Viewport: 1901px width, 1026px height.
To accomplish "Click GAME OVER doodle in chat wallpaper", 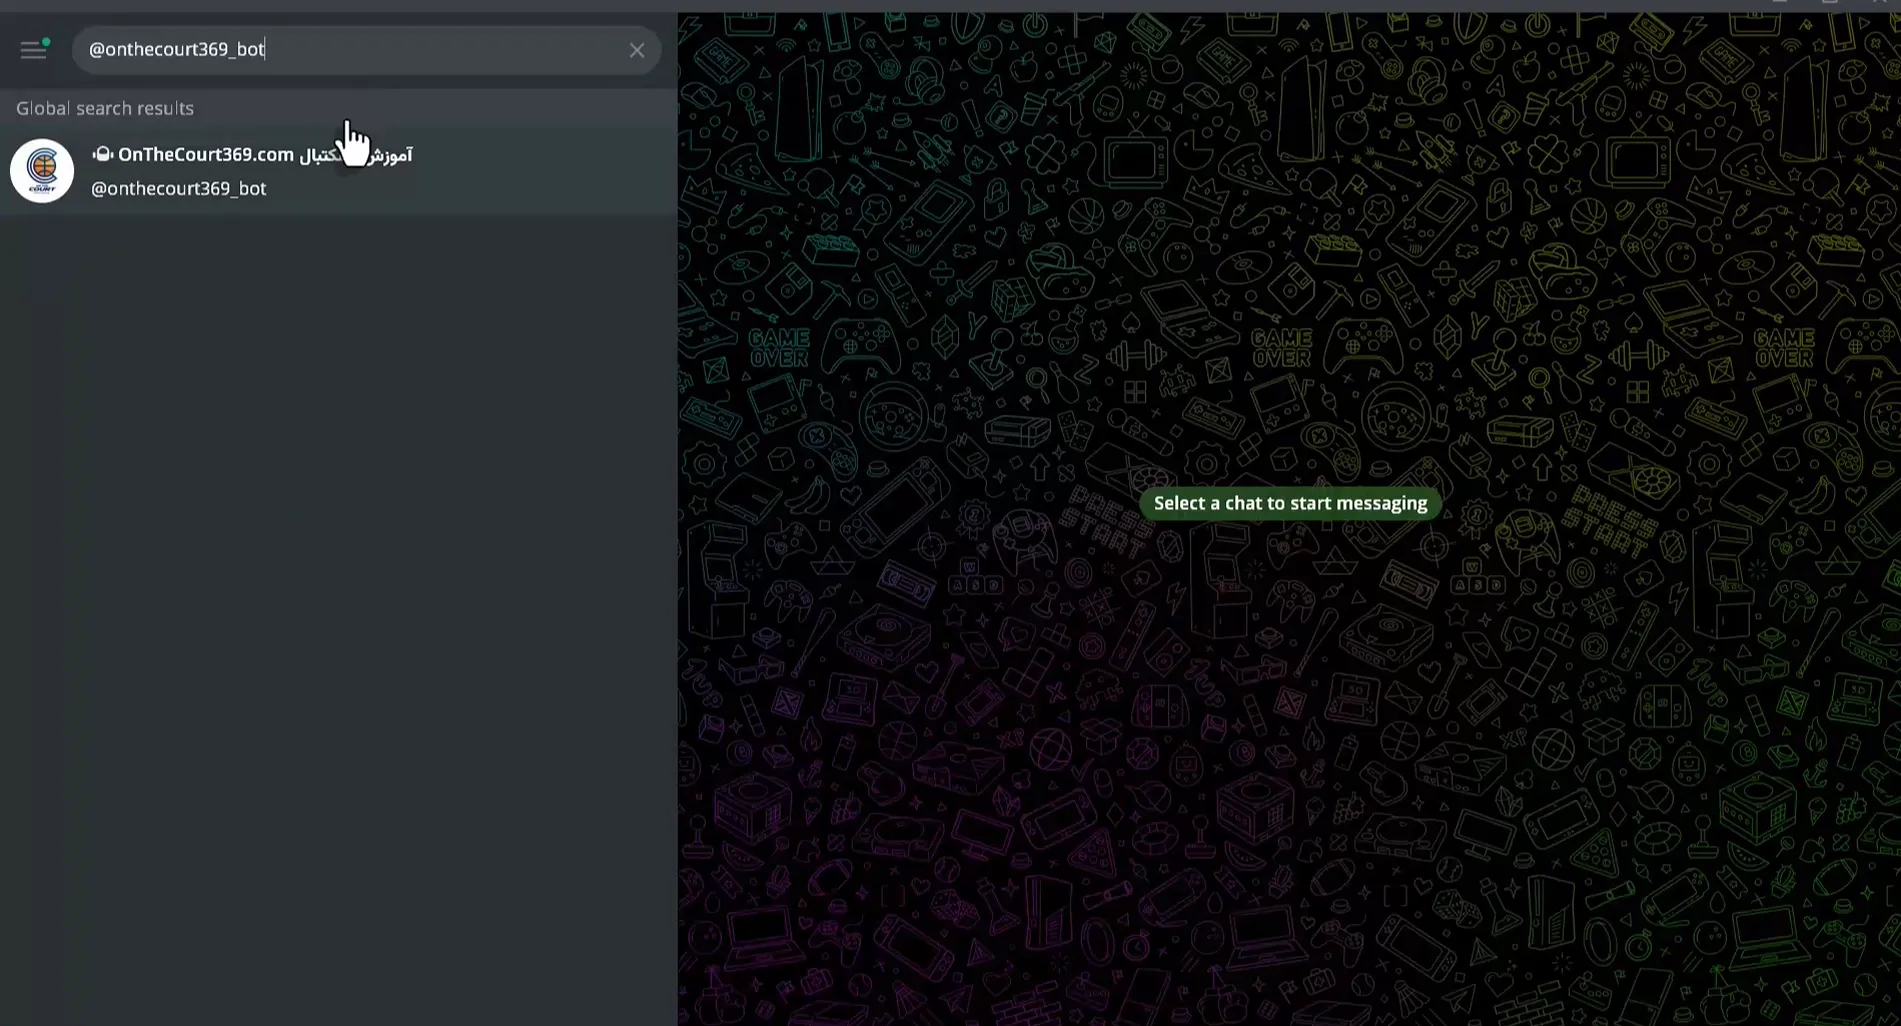I will click(779, 348).
